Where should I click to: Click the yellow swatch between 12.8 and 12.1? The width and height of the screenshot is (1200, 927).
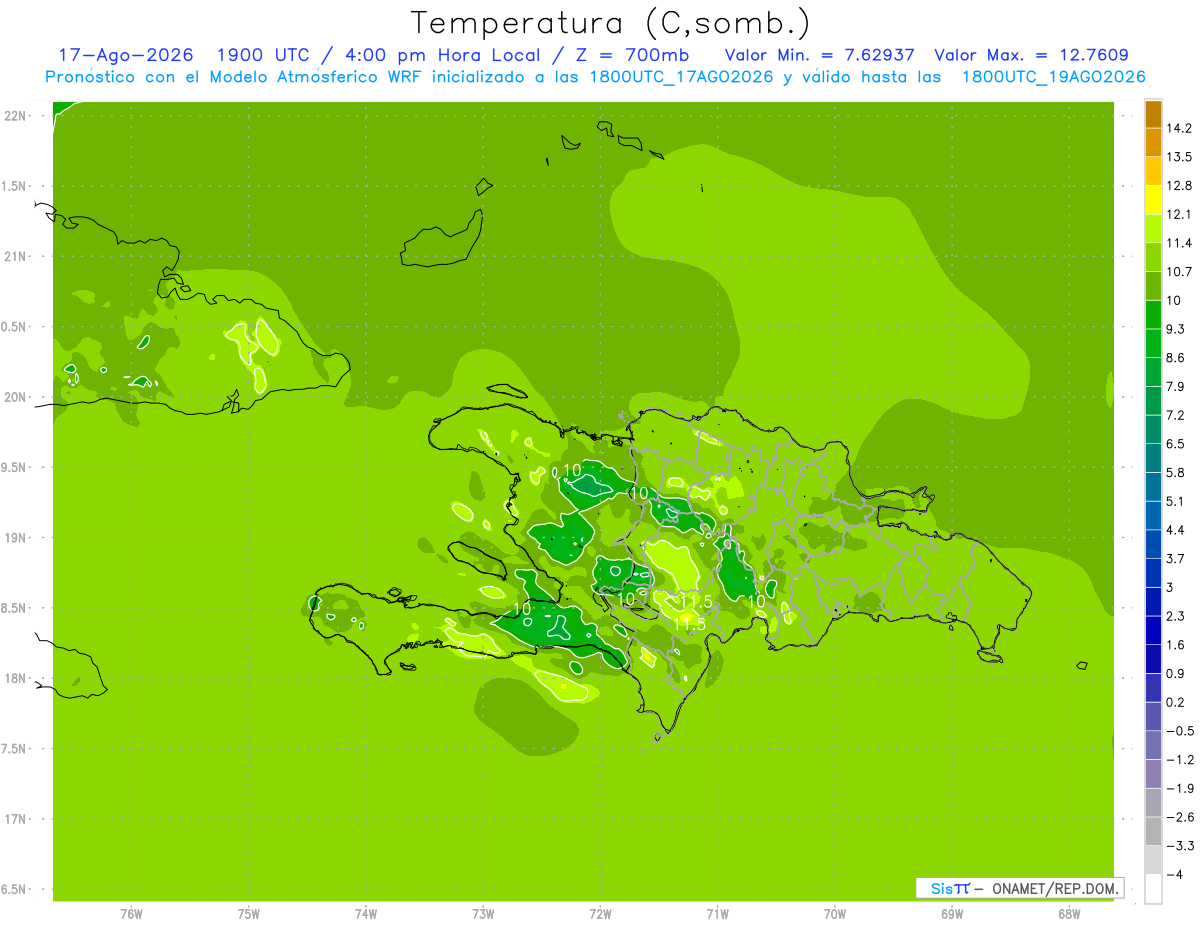tap(1153, 199)
